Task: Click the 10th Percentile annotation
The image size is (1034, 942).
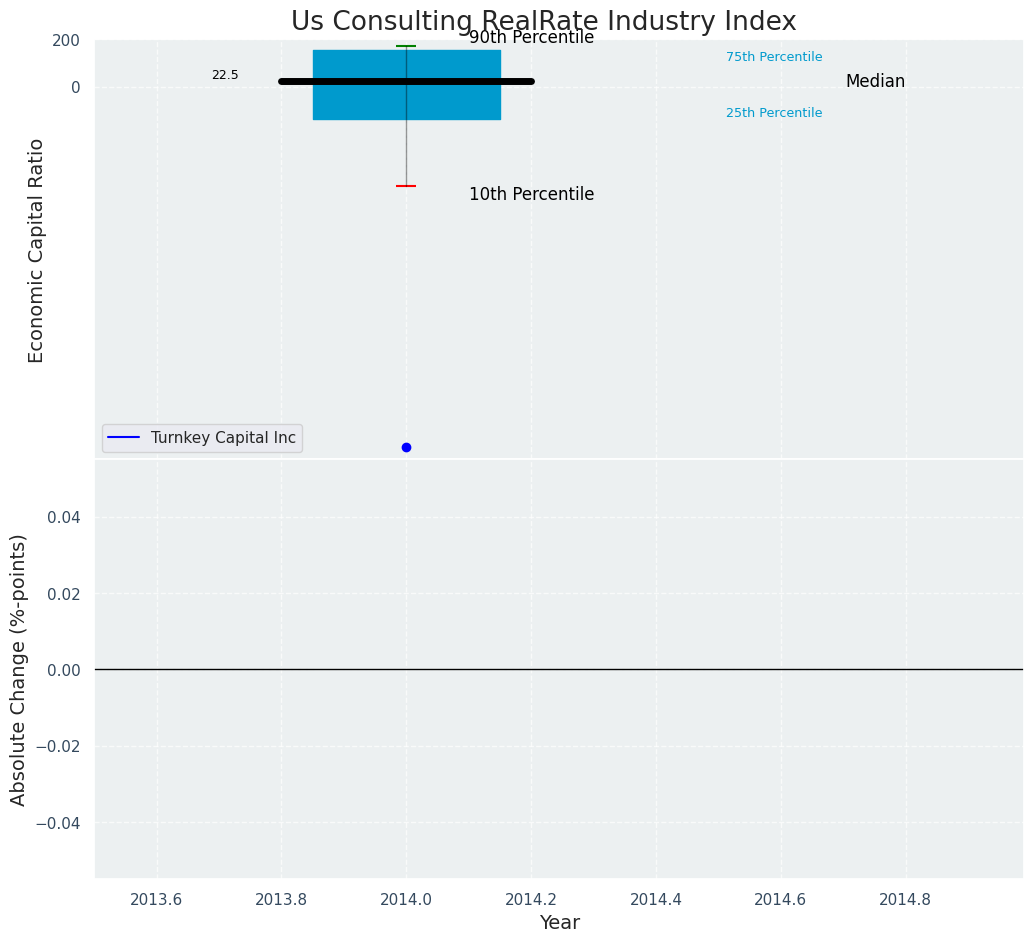Action: click(x=531, y=195)
